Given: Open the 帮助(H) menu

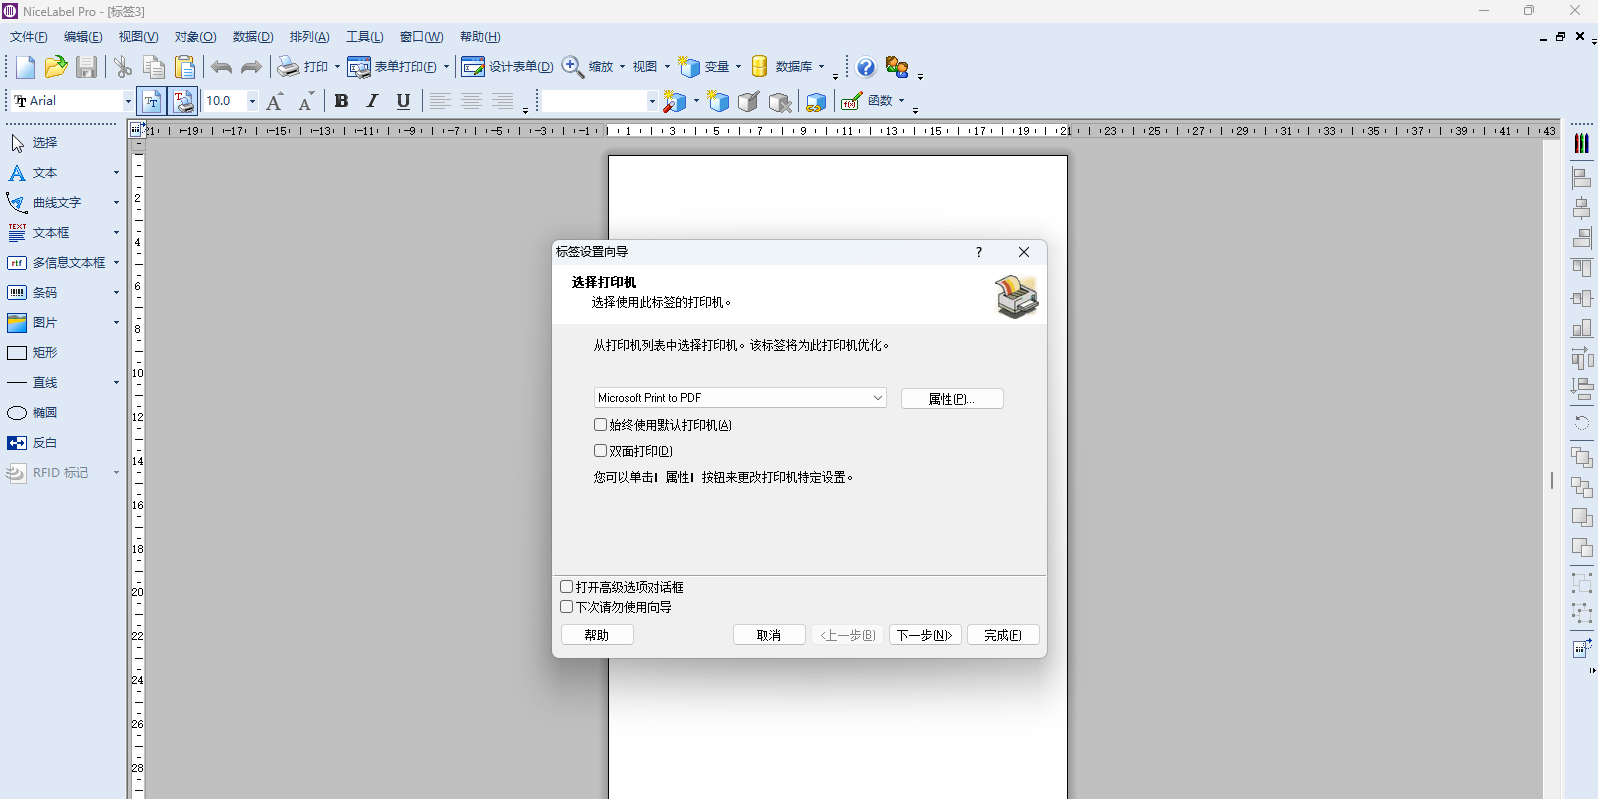Looking at the screenshot, I should click(480, 37).
